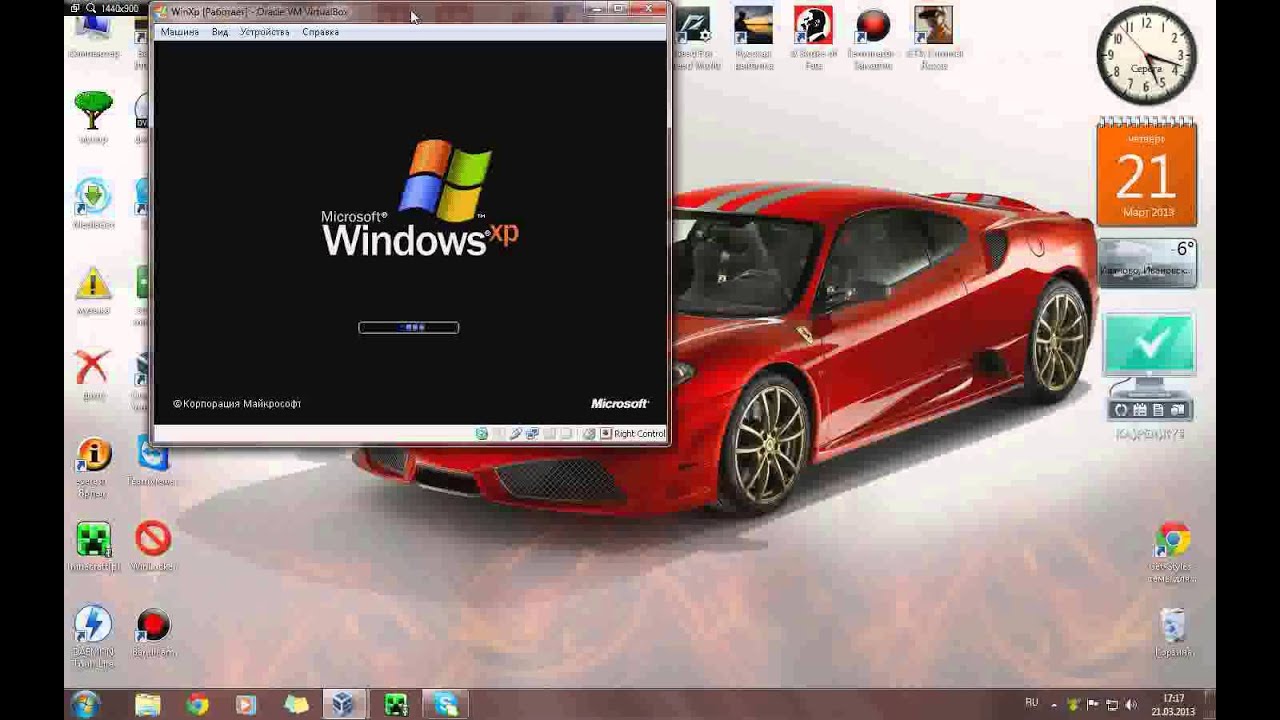Open the media player taskbar icon

click(x=246, y=705)
